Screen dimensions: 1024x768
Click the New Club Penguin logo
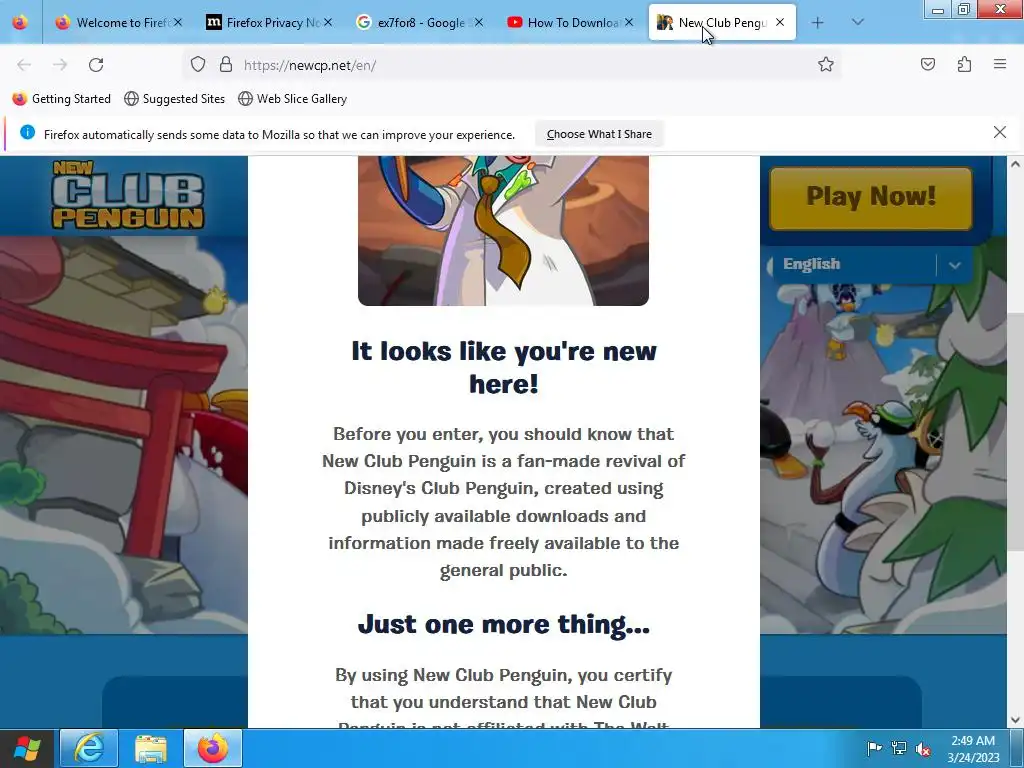[x=128, y=195]
